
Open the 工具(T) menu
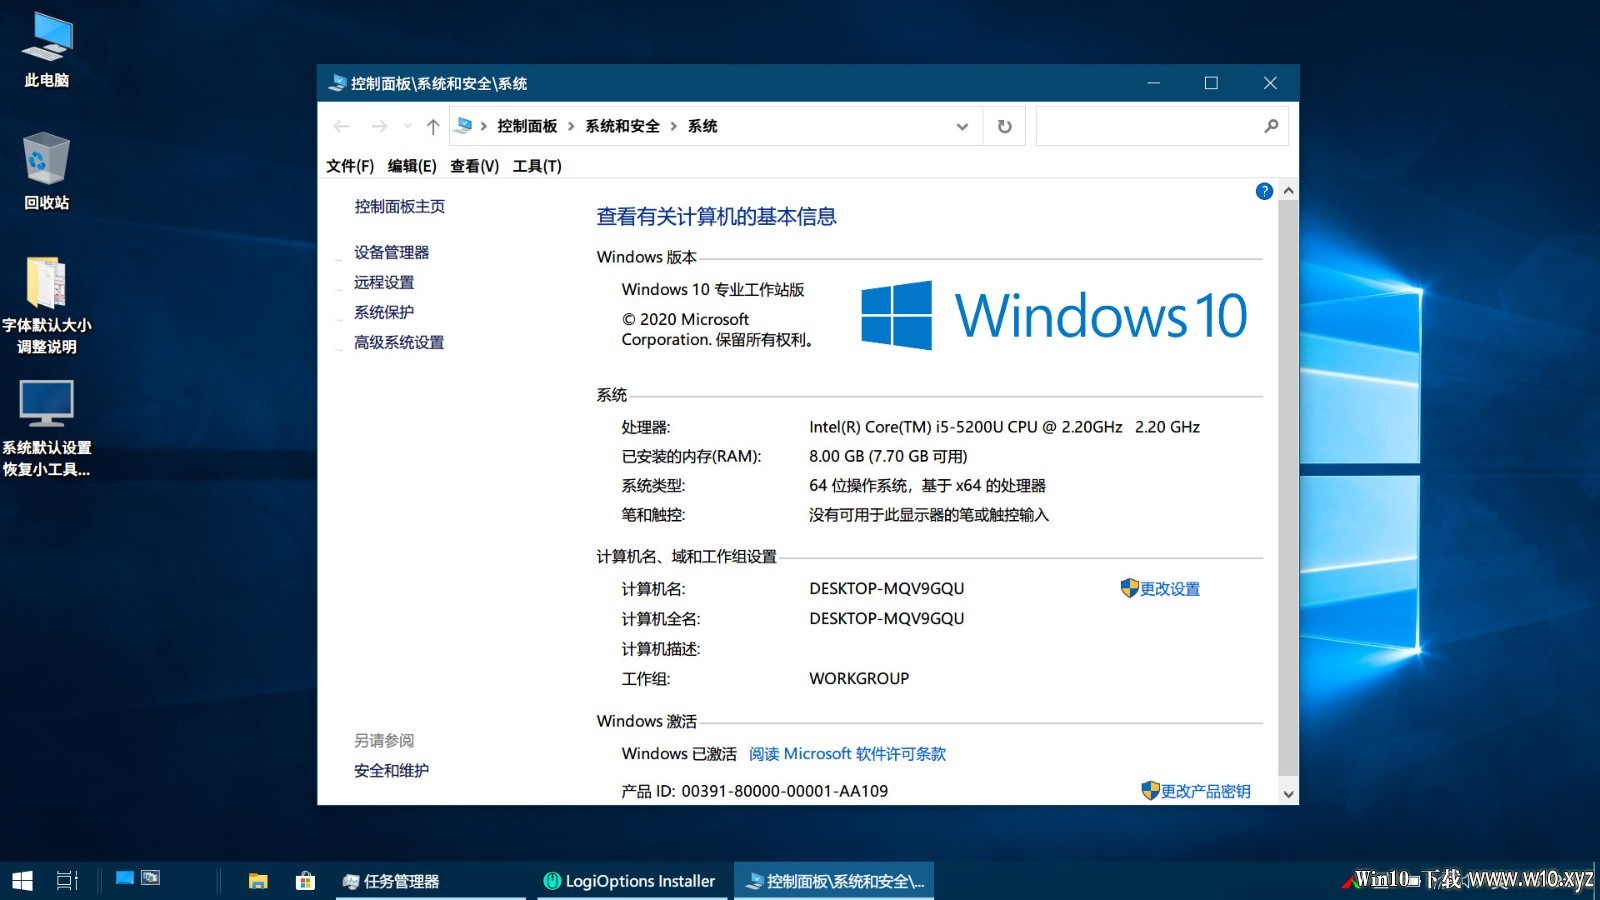[x=537, y=166]
